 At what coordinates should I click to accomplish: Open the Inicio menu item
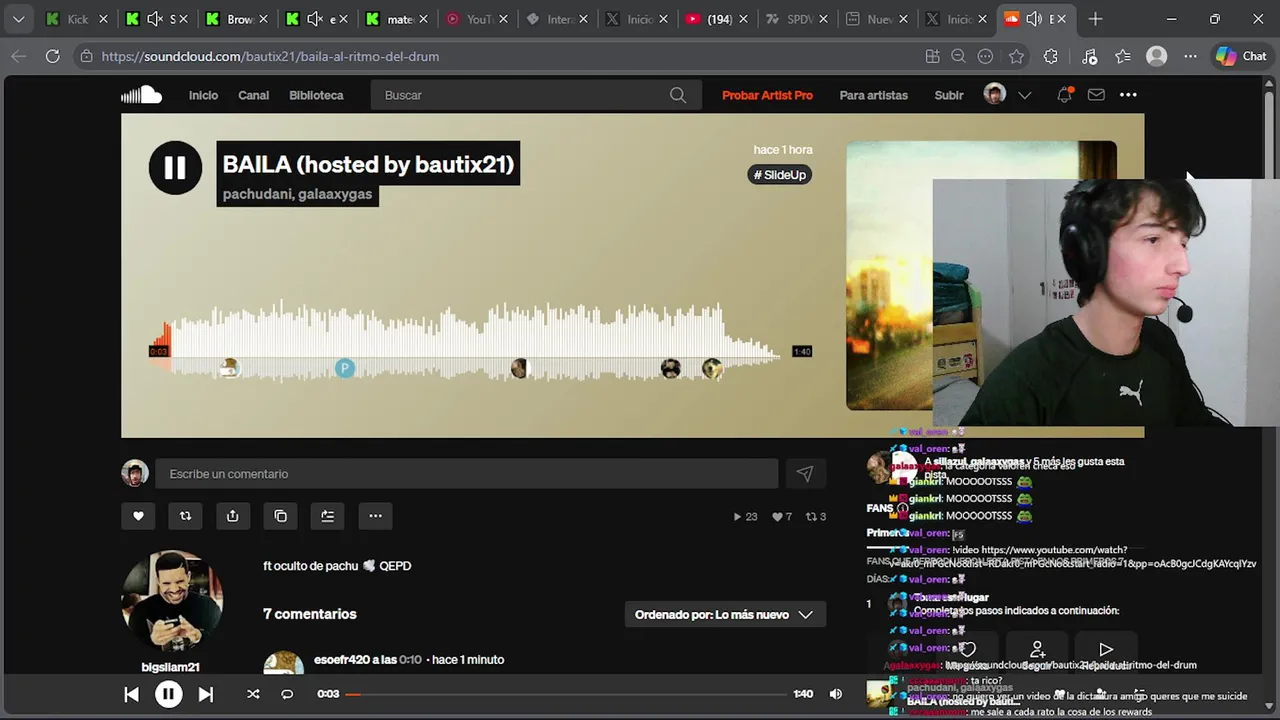203,95
